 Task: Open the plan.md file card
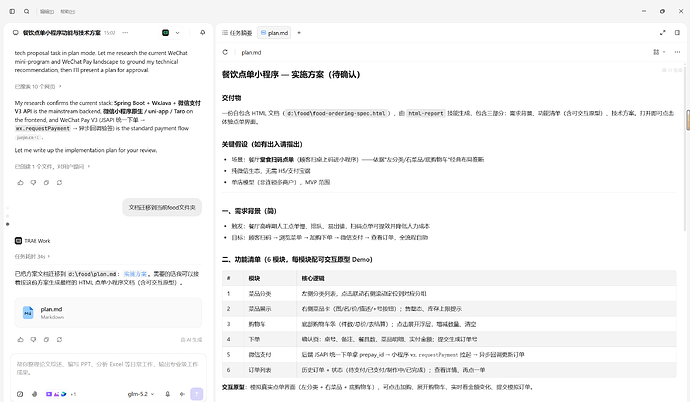tap(108, 312)
